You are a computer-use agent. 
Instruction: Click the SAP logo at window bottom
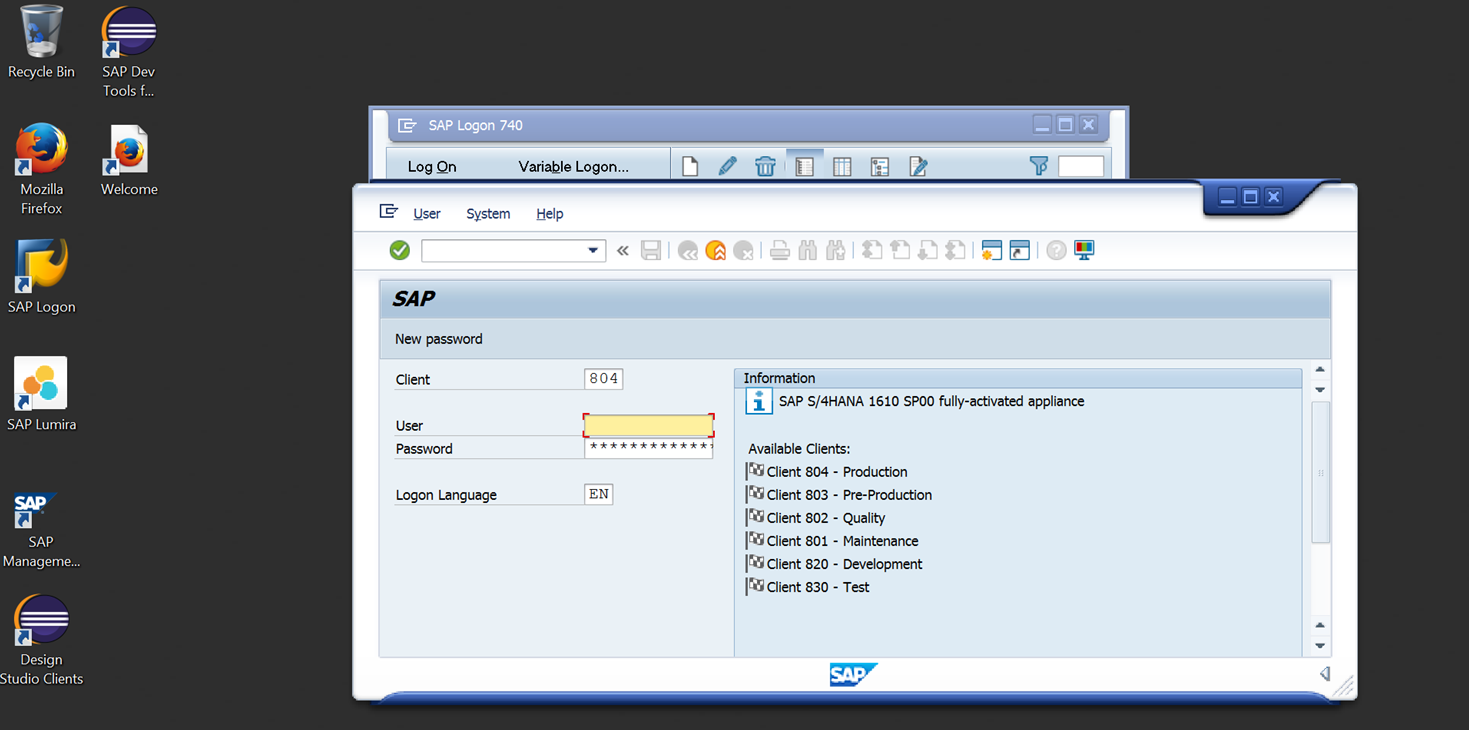(853, 675)
